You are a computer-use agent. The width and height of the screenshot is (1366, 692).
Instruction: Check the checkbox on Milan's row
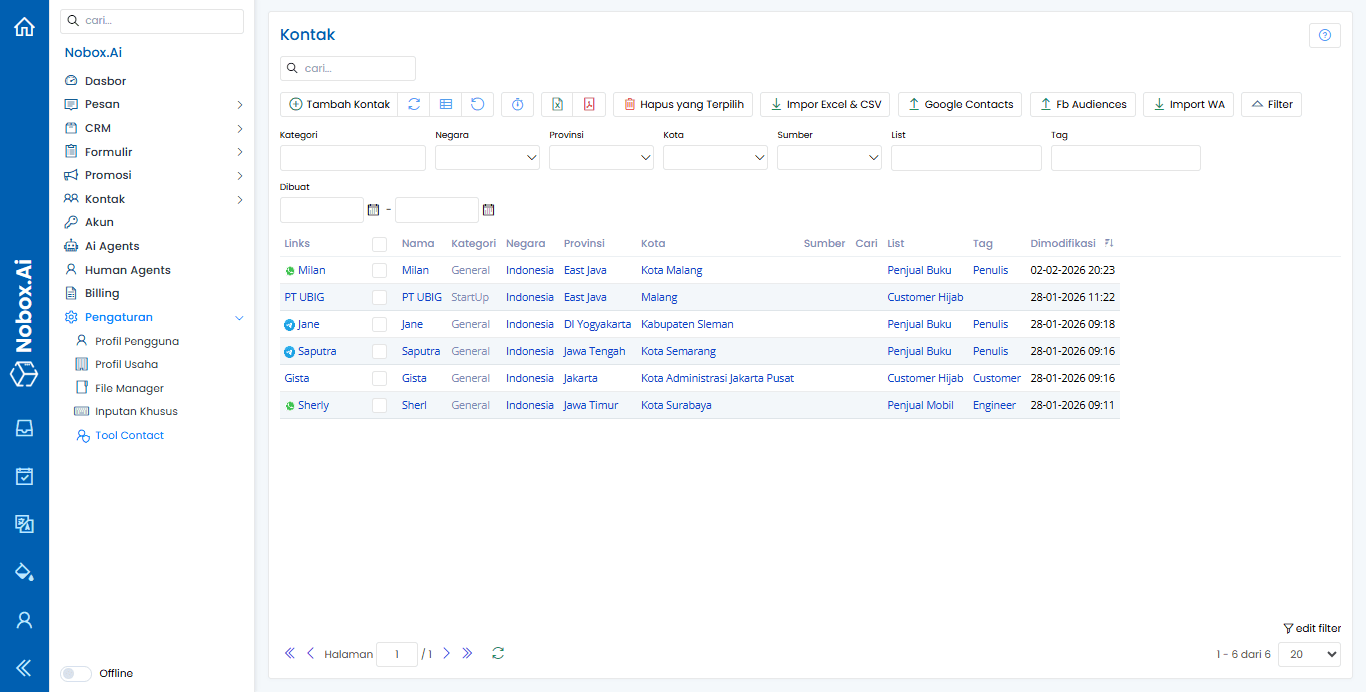point(379,269)
